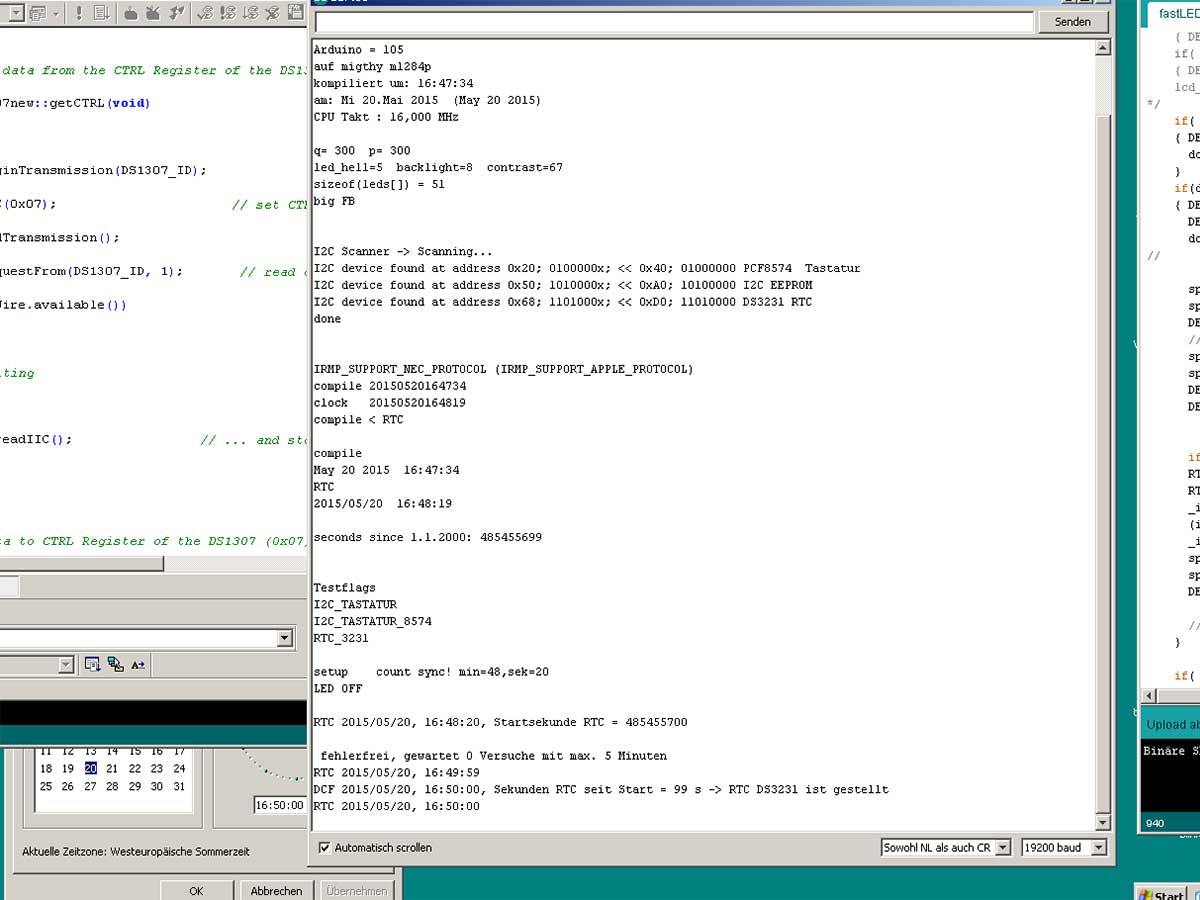Viewport: 1200px width, 900px height.
Task: Click the 'Wire.available())' code line in the editor
Action: pos(64,305)
